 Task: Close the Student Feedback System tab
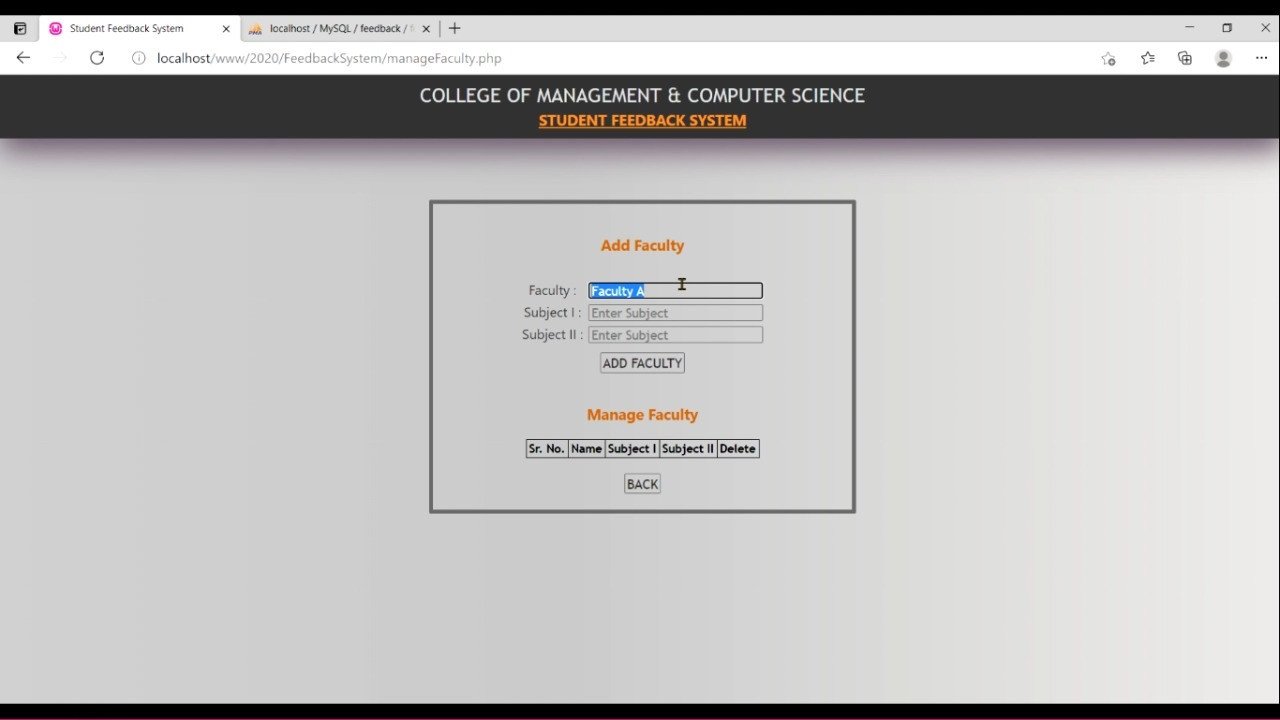coord(226,28)
